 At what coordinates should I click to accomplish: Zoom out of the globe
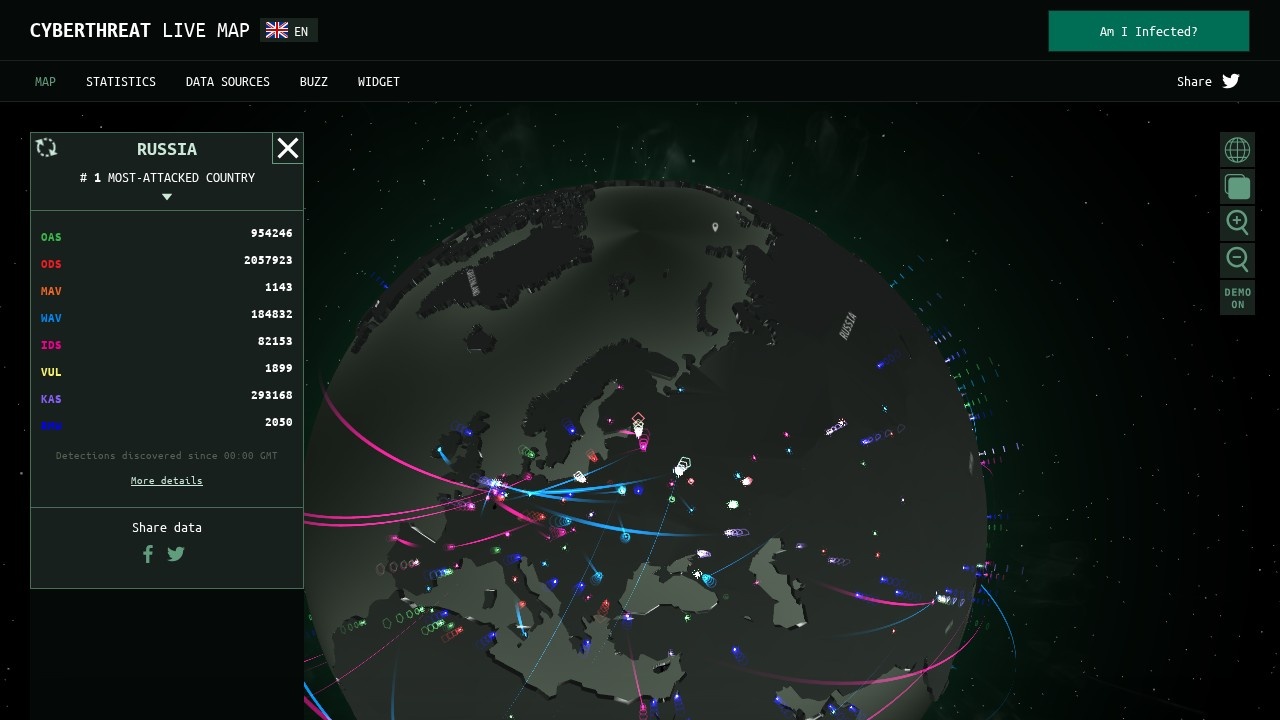point(1237,260)
